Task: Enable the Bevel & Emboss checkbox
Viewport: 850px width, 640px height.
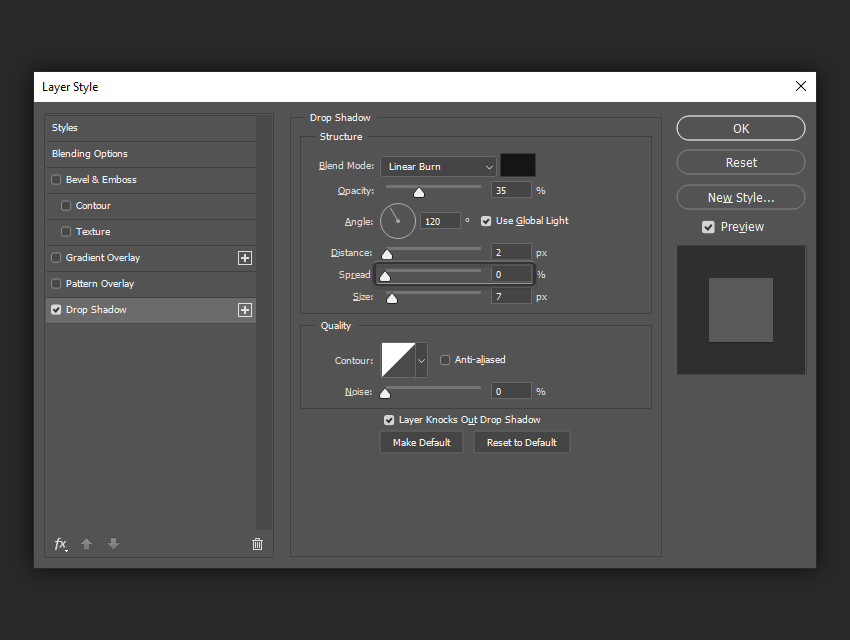Action: coord(56,179)
